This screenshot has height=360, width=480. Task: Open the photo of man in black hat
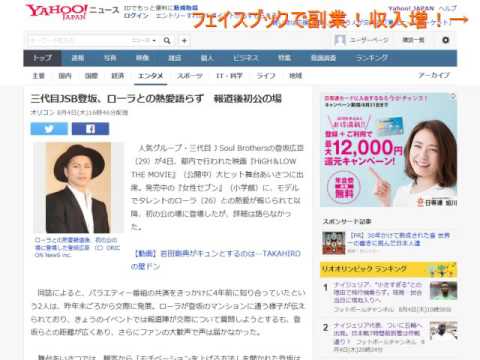[x=78, y=188]
